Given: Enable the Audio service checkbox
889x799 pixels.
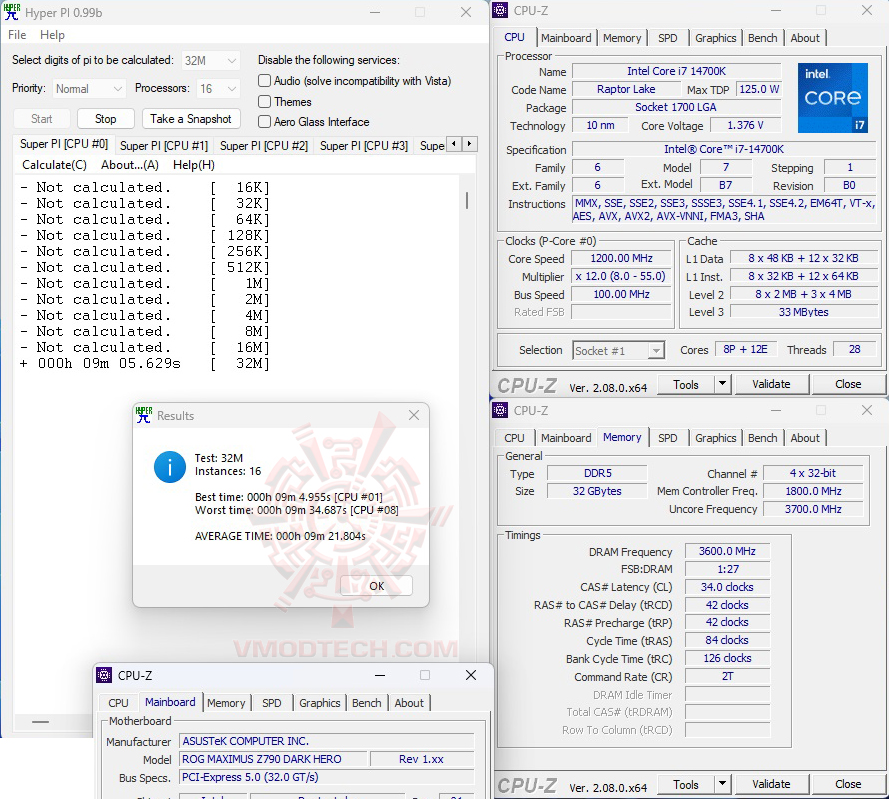Looking at the screenshot, I should pos(264,81).
